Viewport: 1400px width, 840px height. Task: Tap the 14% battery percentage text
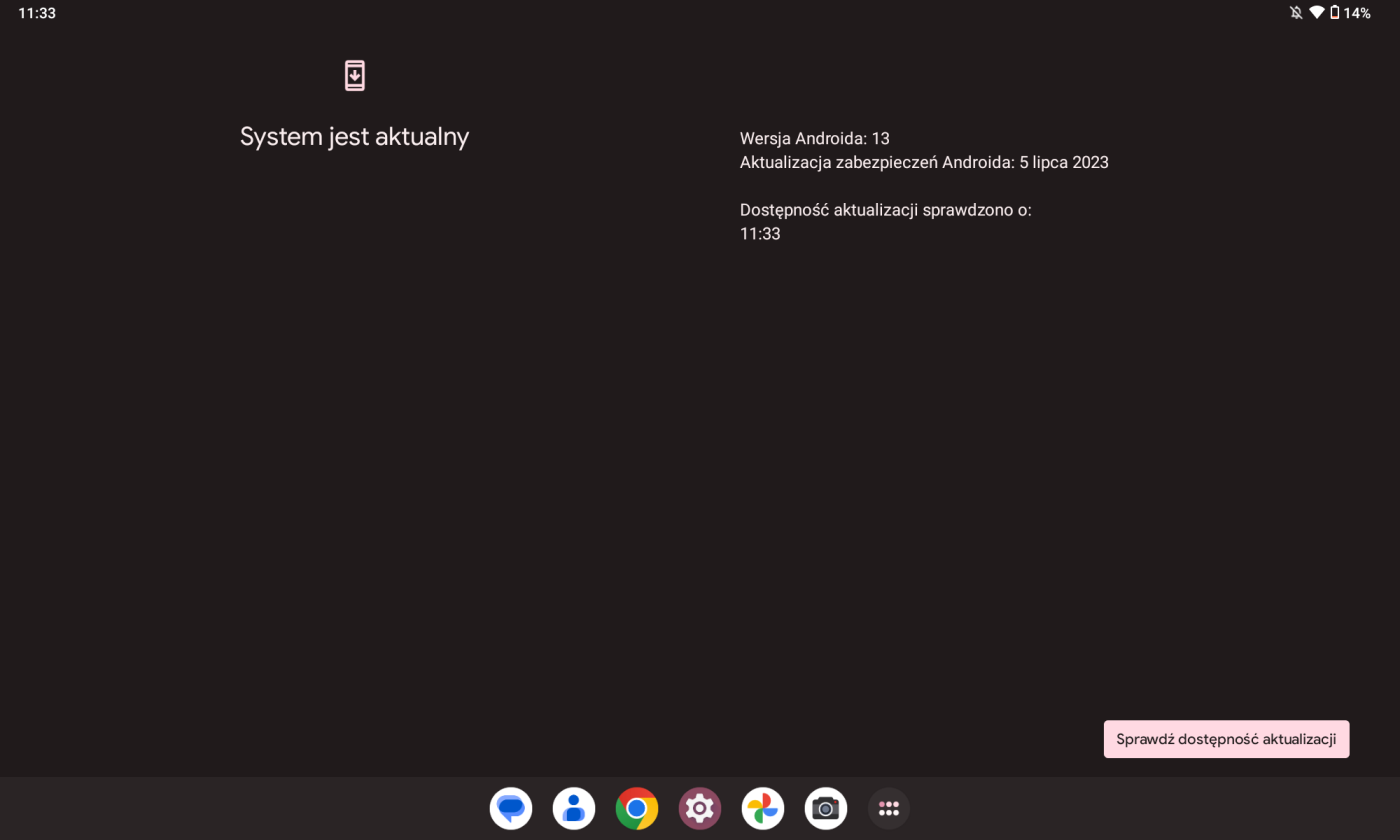tap(1357, 13)
